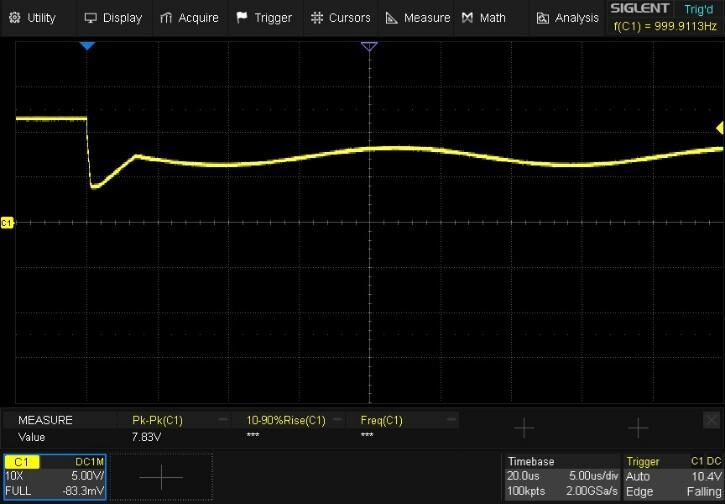Click the 10X probe attenuation value

pyautogui.click(x=14, y=476)
